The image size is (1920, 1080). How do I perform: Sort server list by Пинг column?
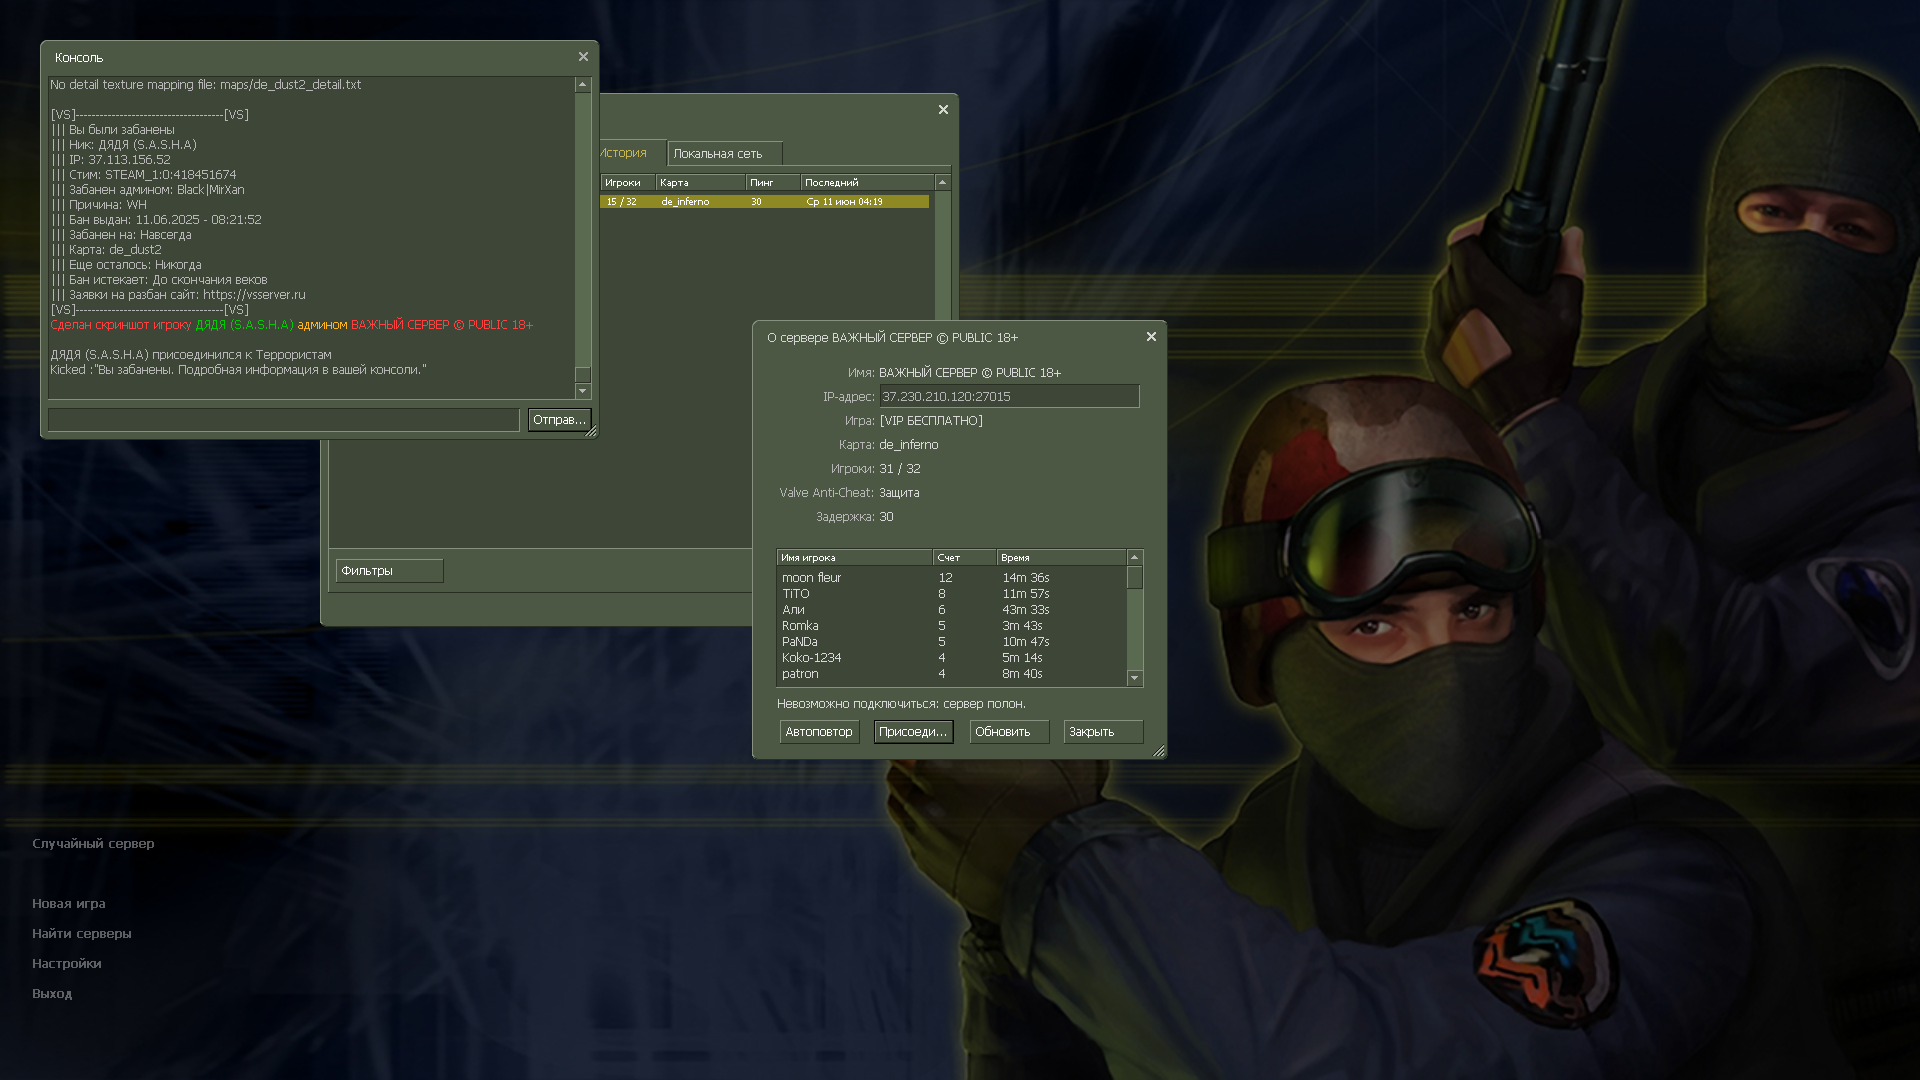click(x=773, y=183)
